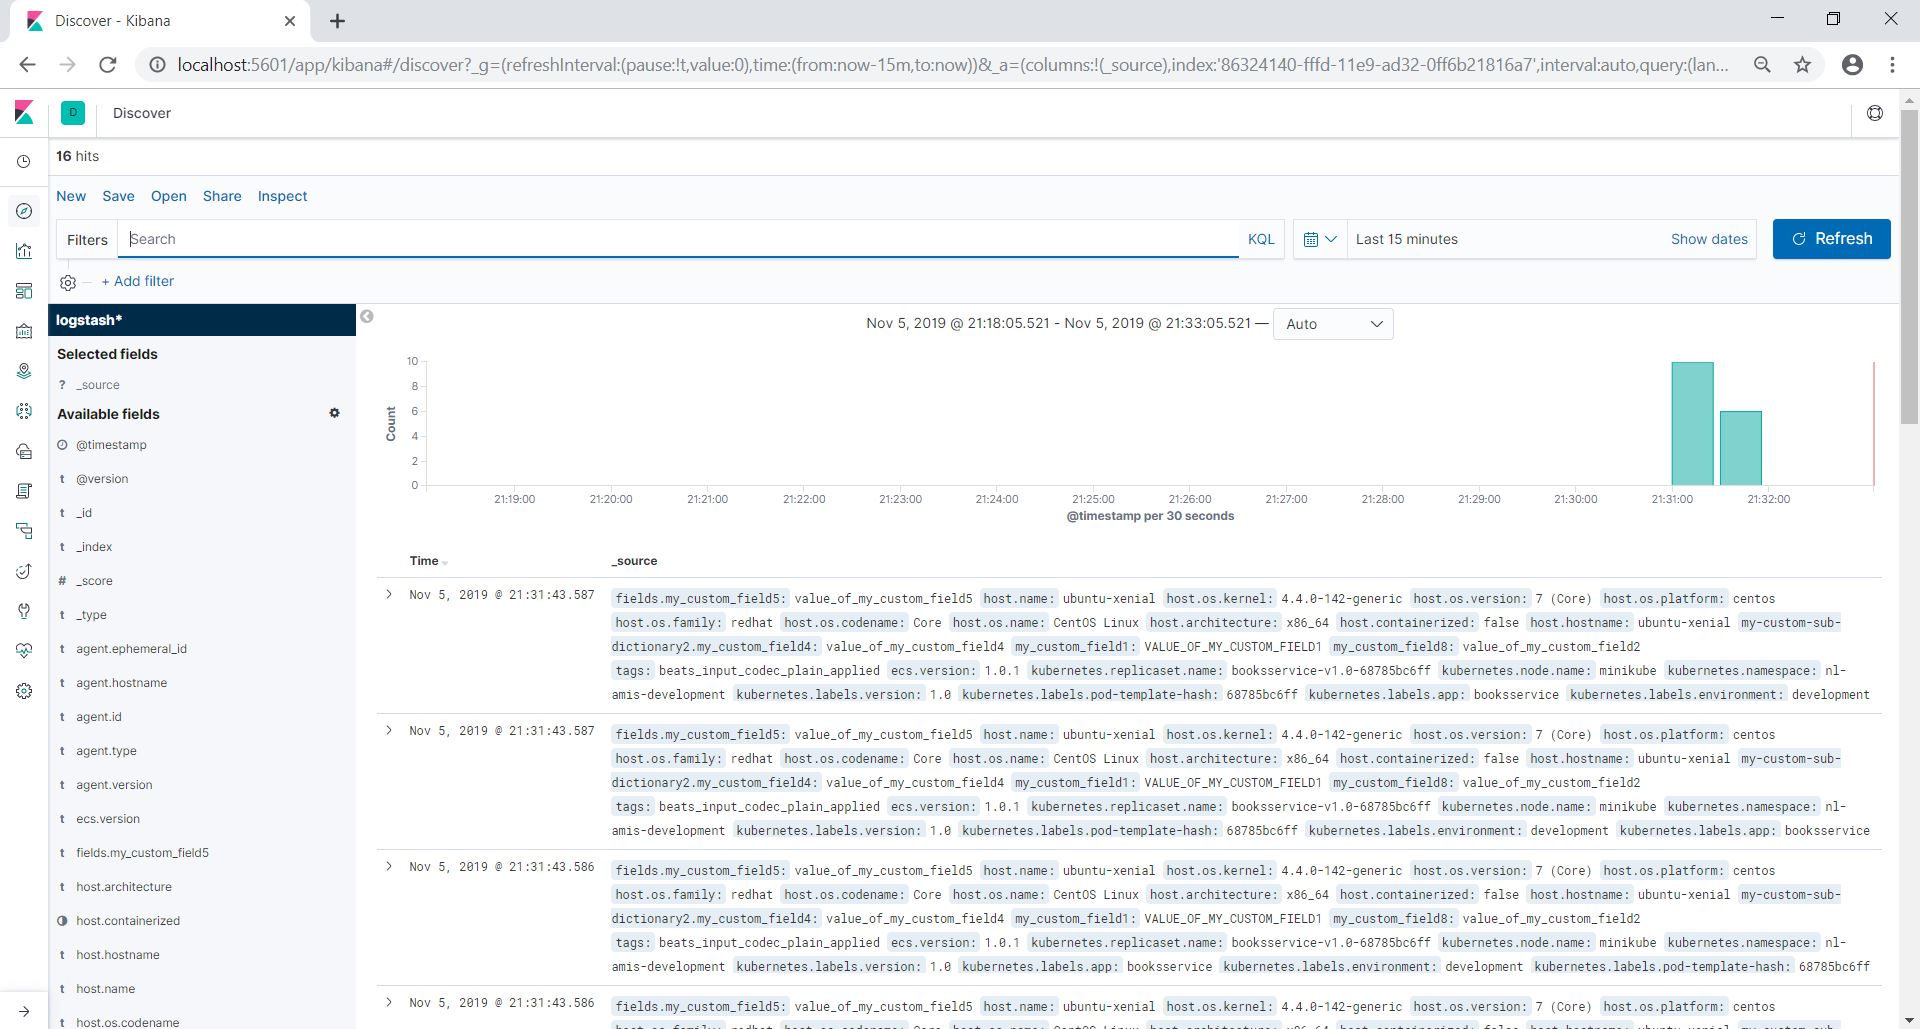Open the Canvas app in sidebar

(24, 331)
